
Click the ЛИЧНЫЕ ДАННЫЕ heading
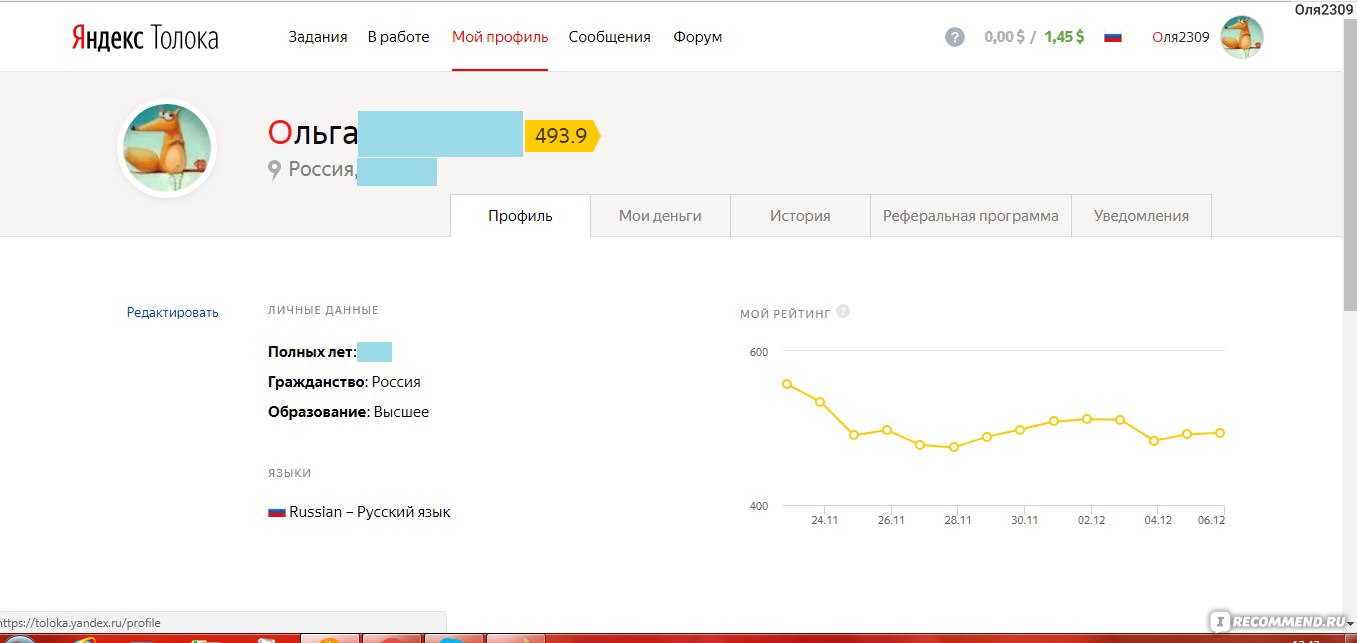point(323,311)
